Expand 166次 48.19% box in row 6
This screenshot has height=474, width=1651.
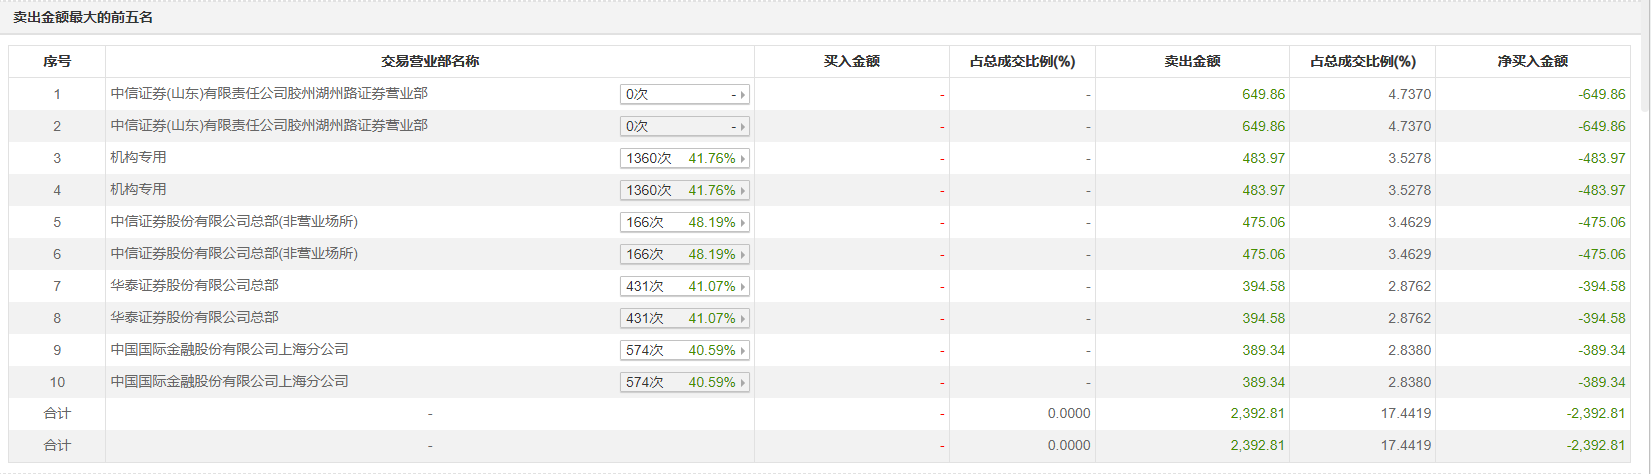tap(685, 254)
